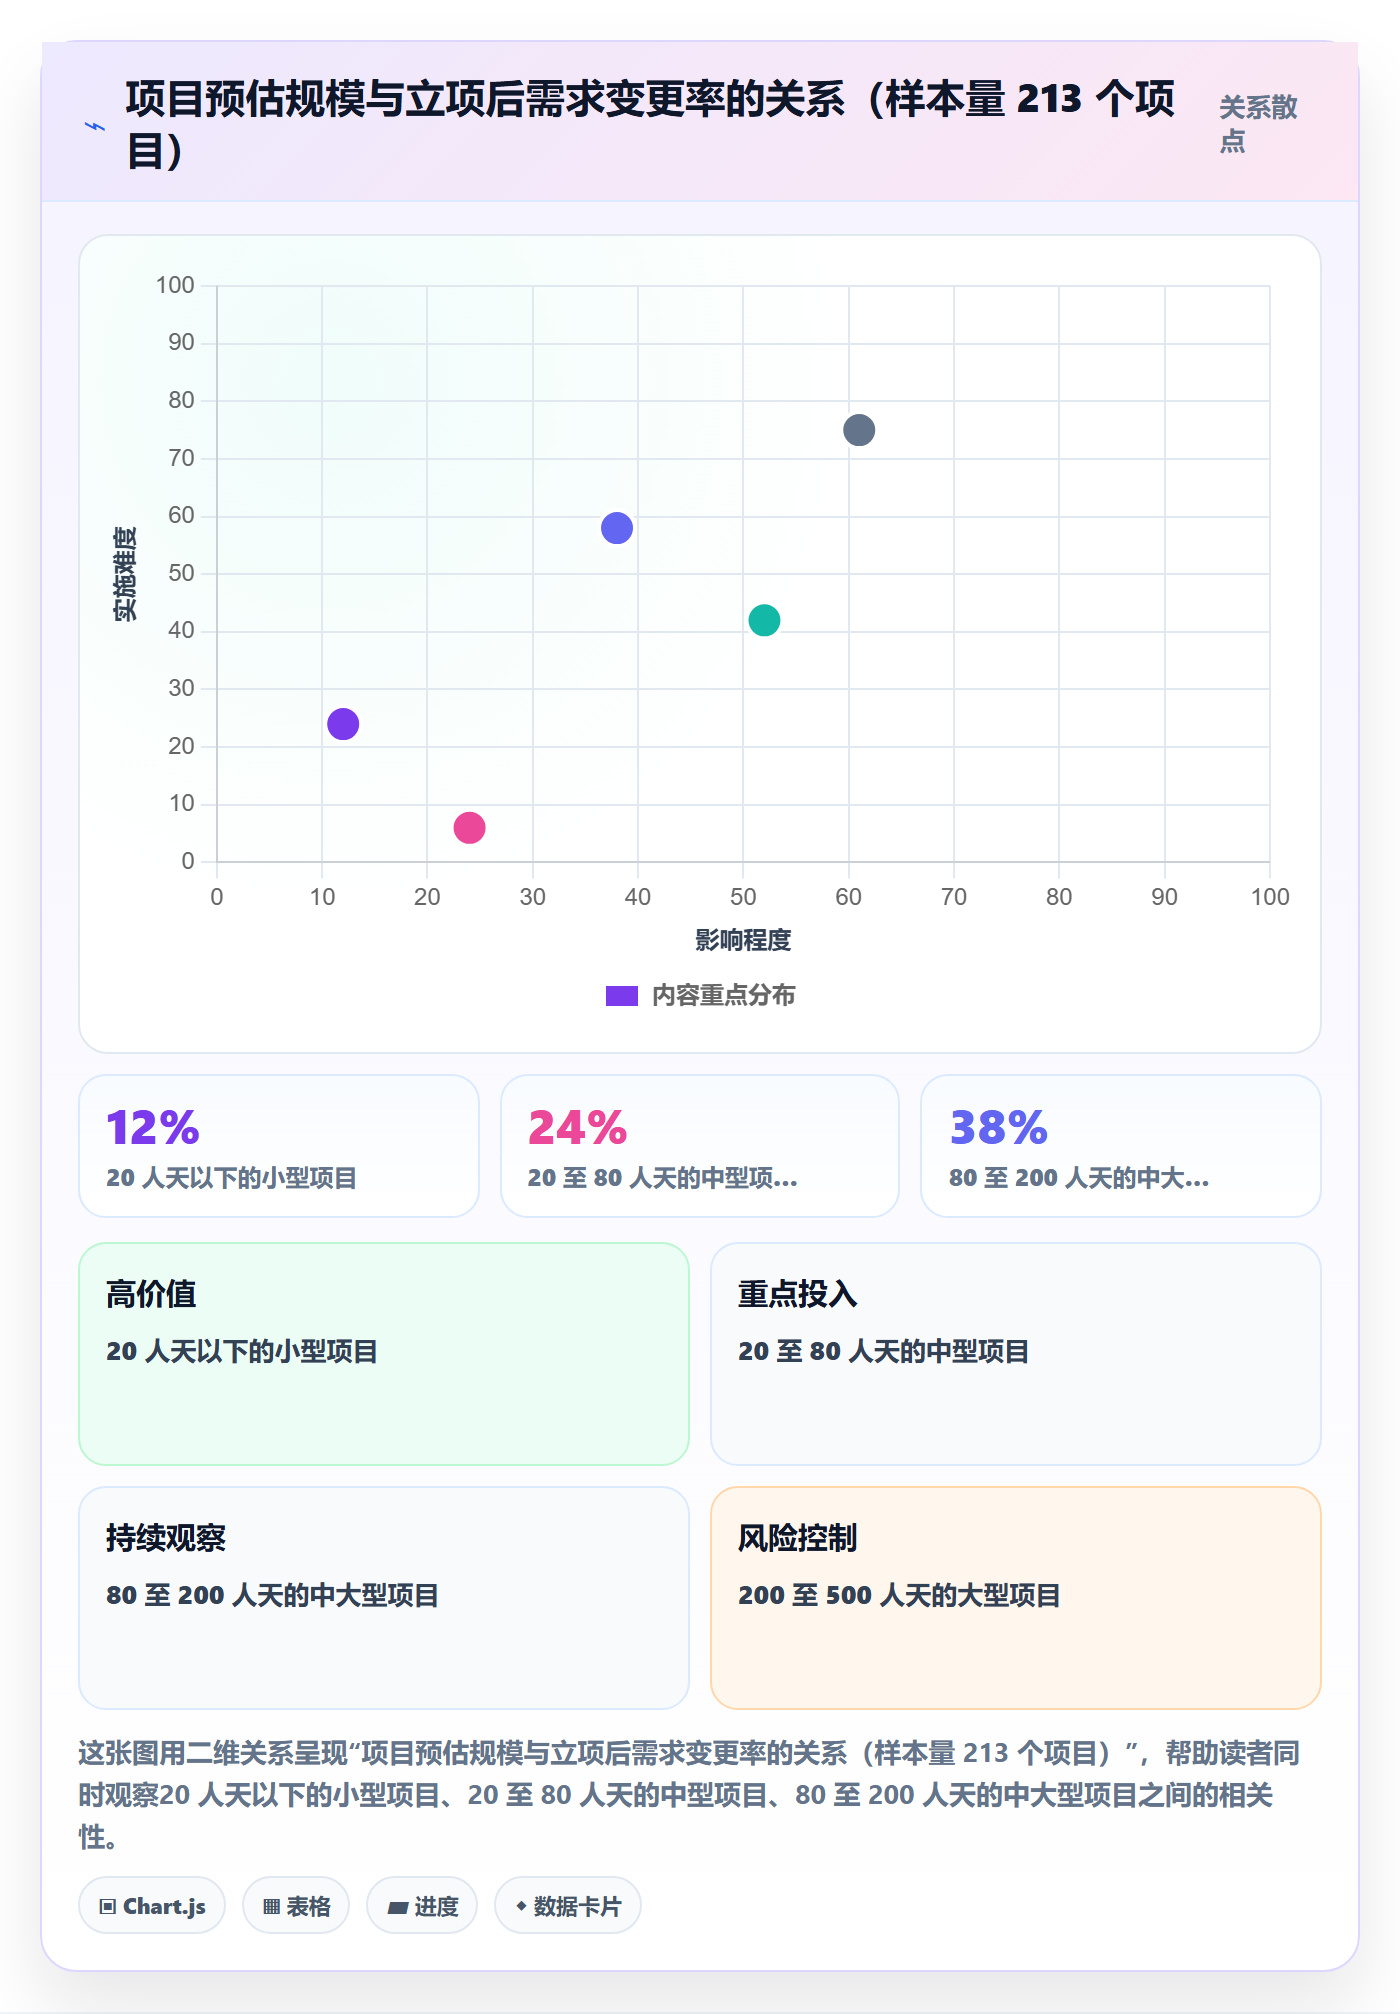Click the icon inside the Chart.js chip
This screenshot has width=1400, height=2014.
coord(108,1907)
